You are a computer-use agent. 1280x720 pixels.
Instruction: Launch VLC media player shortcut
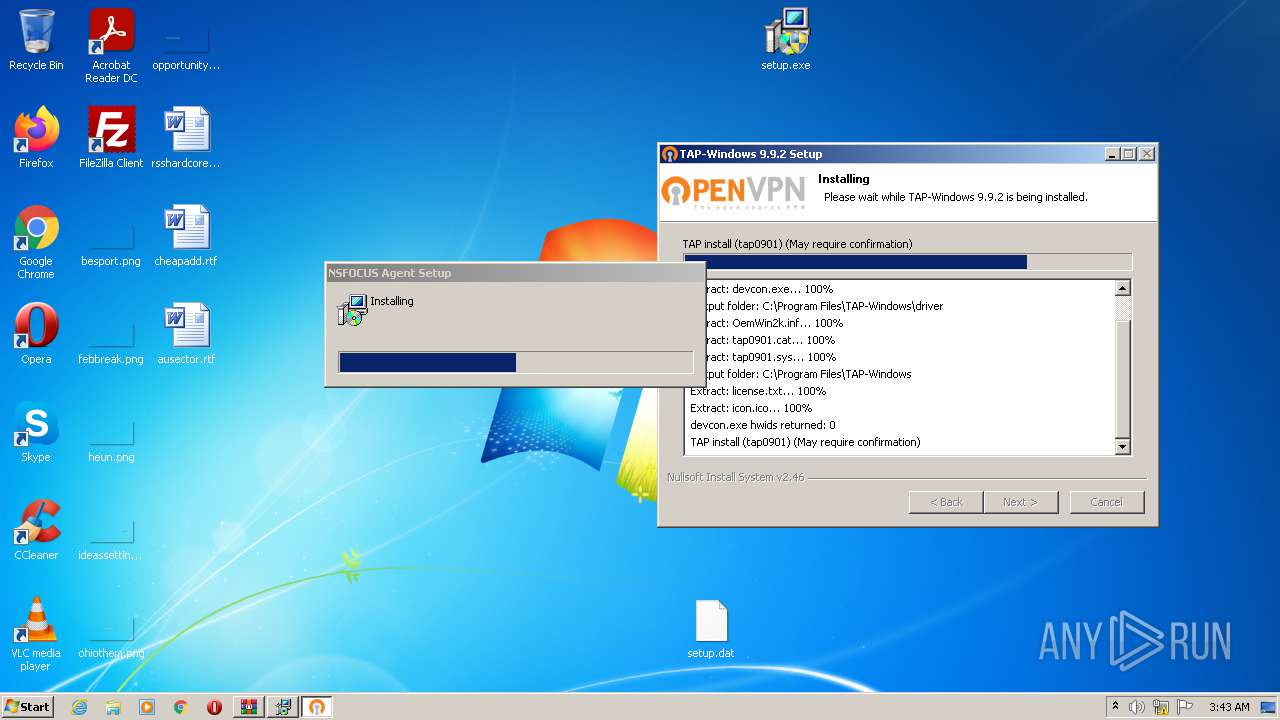(x=36, y=634)
